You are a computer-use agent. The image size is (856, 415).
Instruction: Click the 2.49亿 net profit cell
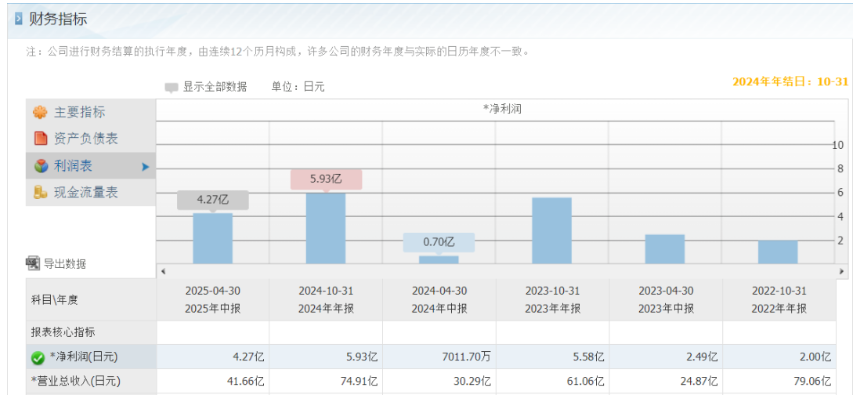pos(666,357)
